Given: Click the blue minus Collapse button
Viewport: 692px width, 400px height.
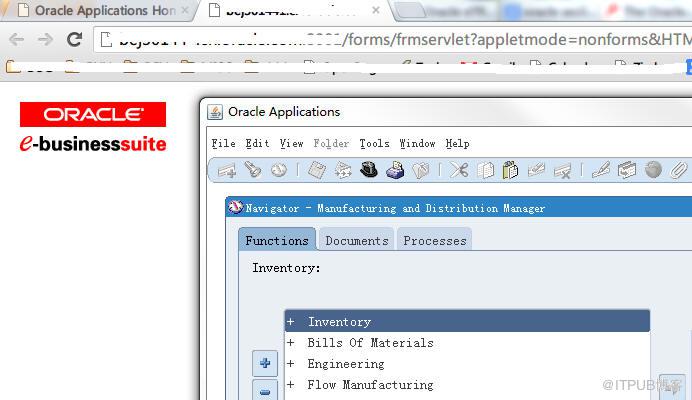Looking at the screenshot, I should (265, 390).
